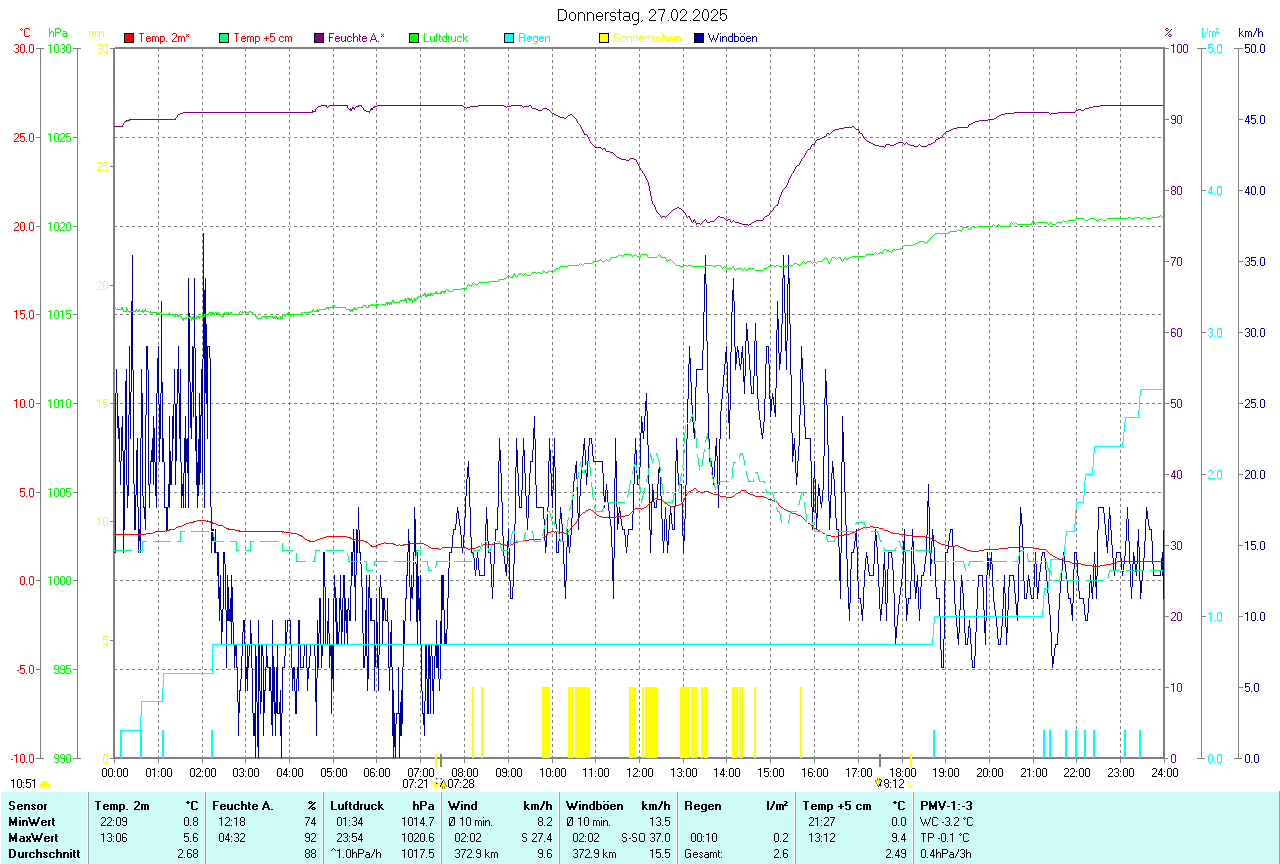Click the 'Sonnenschein' legend label
The width and height of the screenshot is (1280, 864).
click(x=647, y=38)
